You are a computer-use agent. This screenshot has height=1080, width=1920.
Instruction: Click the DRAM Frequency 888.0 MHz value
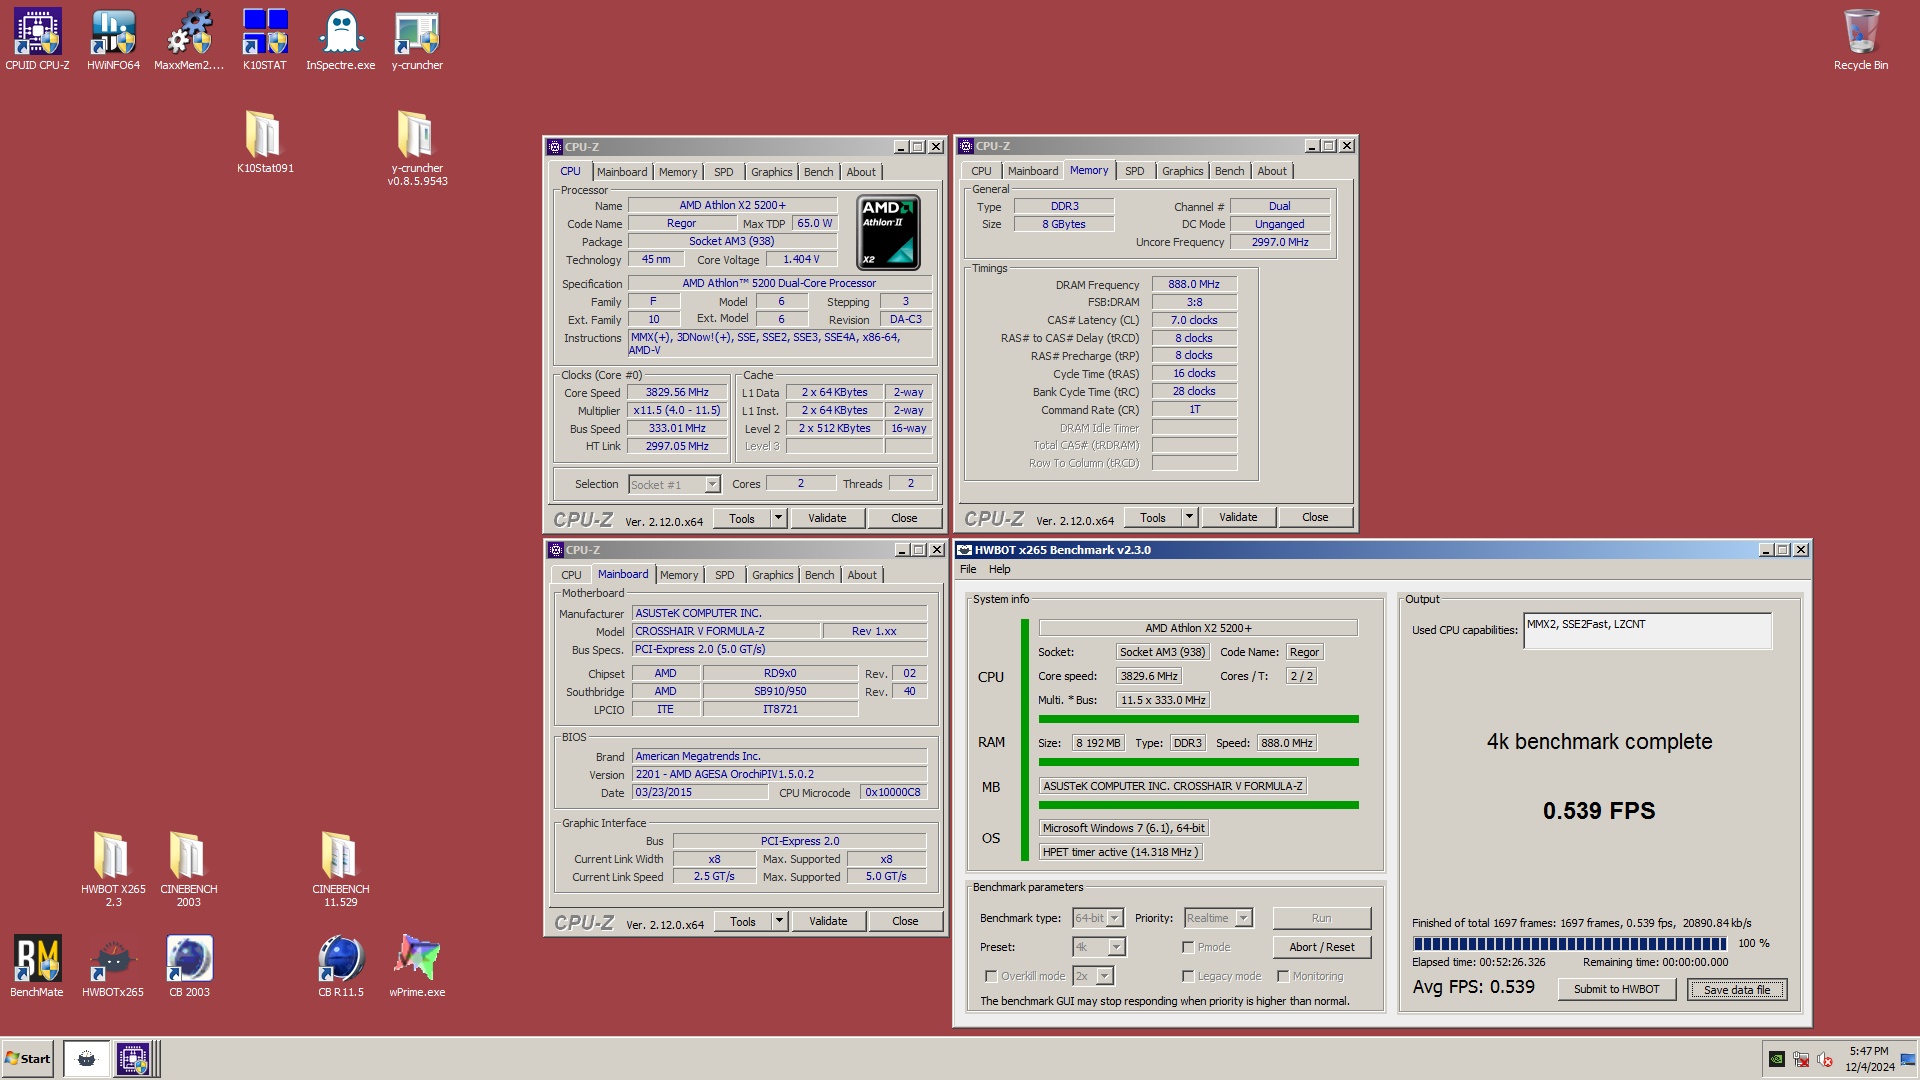[x=1194, y=284]
